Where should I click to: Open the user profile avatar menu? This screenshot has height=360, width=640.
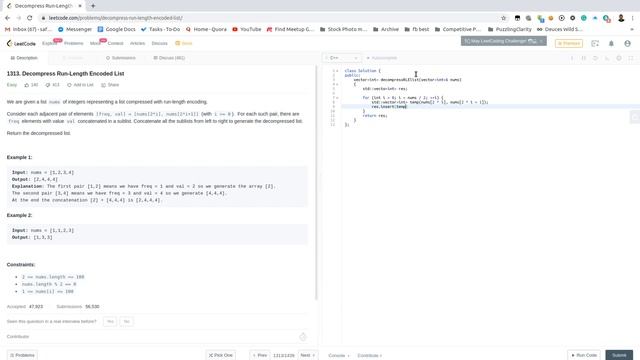pyautogui.click(x=627, y=43)
